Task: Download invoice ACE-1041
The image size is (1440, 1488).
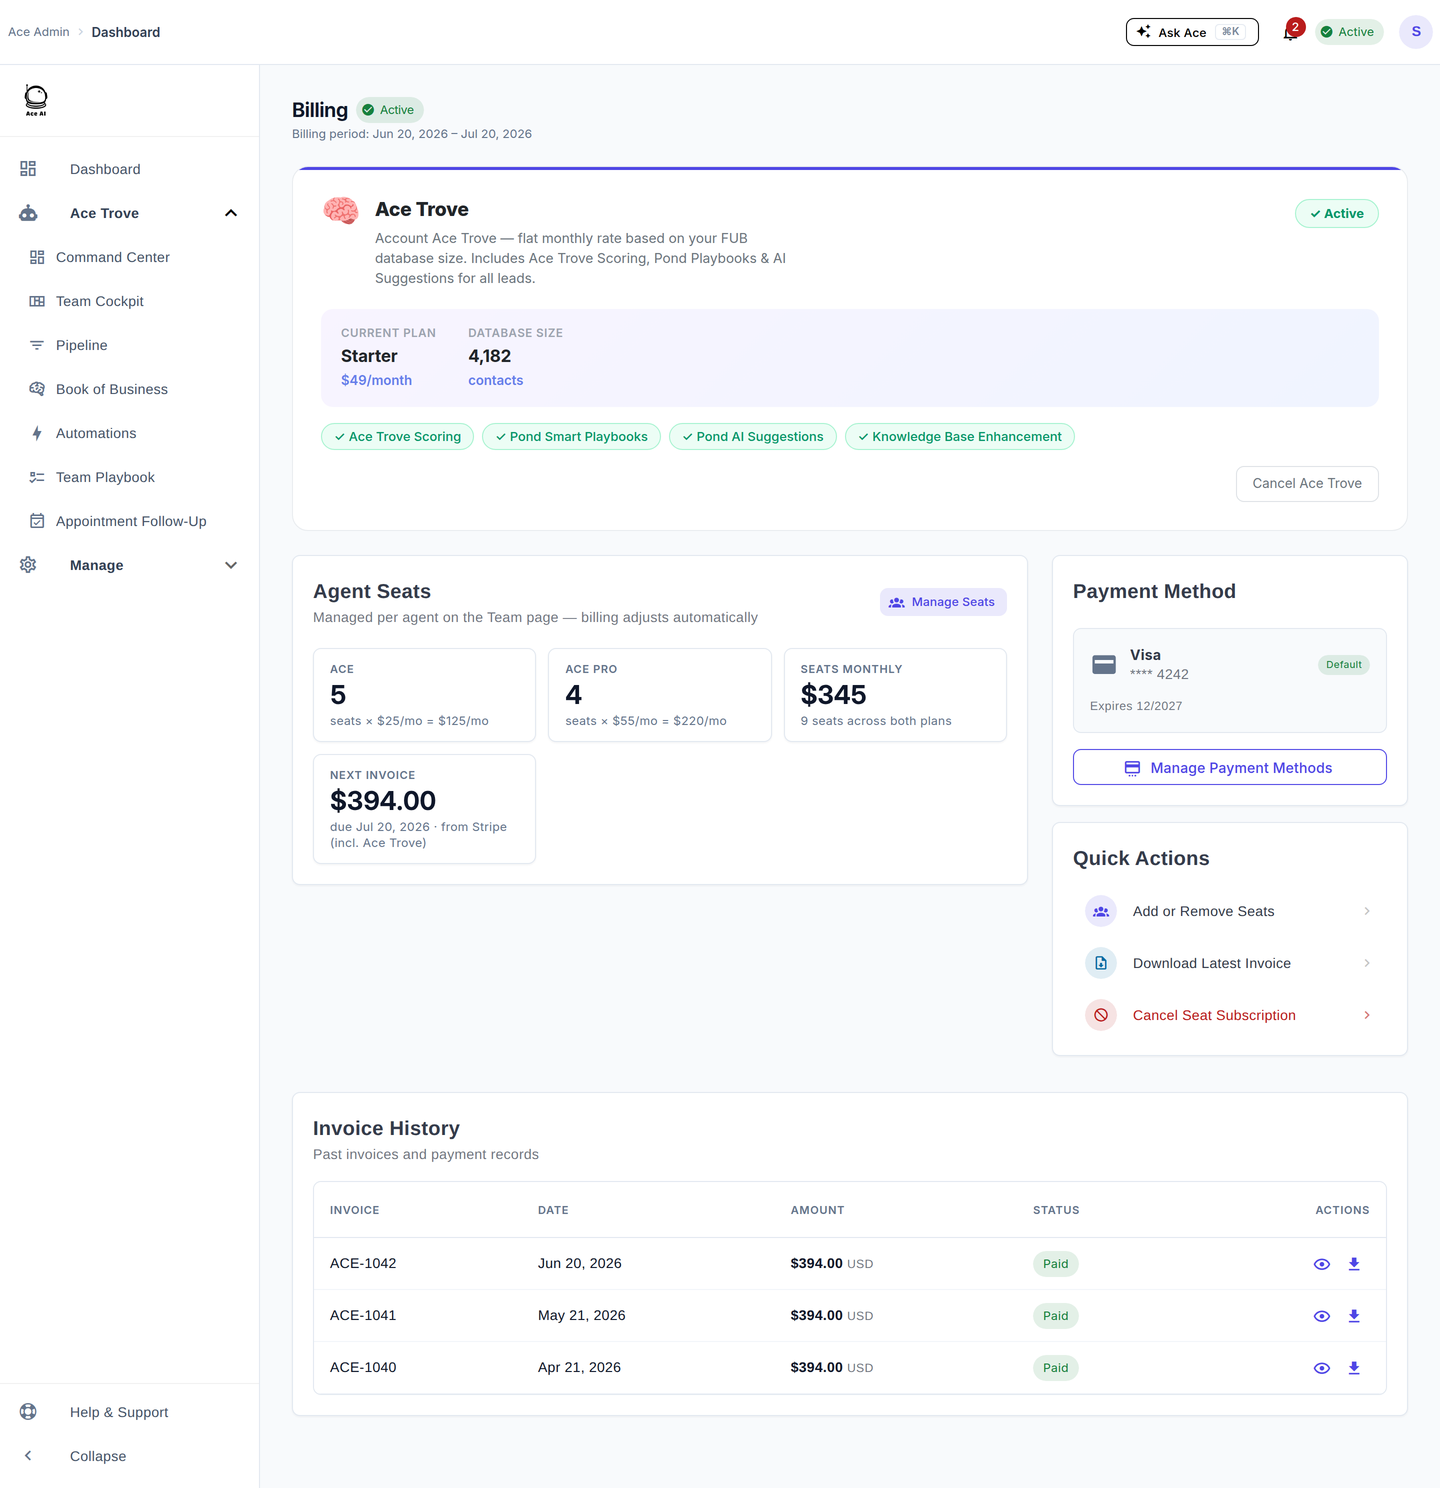Action: 1354,1316
